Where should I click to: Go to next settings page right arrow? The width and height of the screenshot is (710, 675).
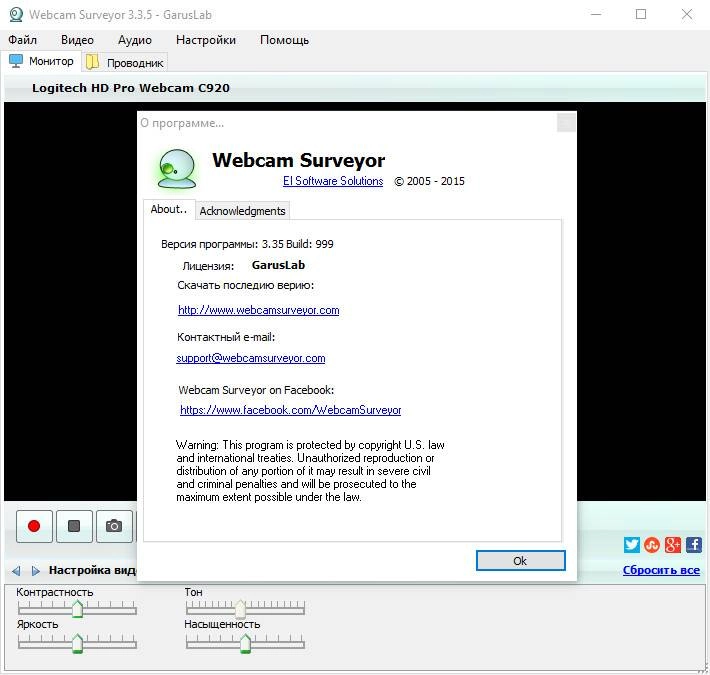pos(35,571)
